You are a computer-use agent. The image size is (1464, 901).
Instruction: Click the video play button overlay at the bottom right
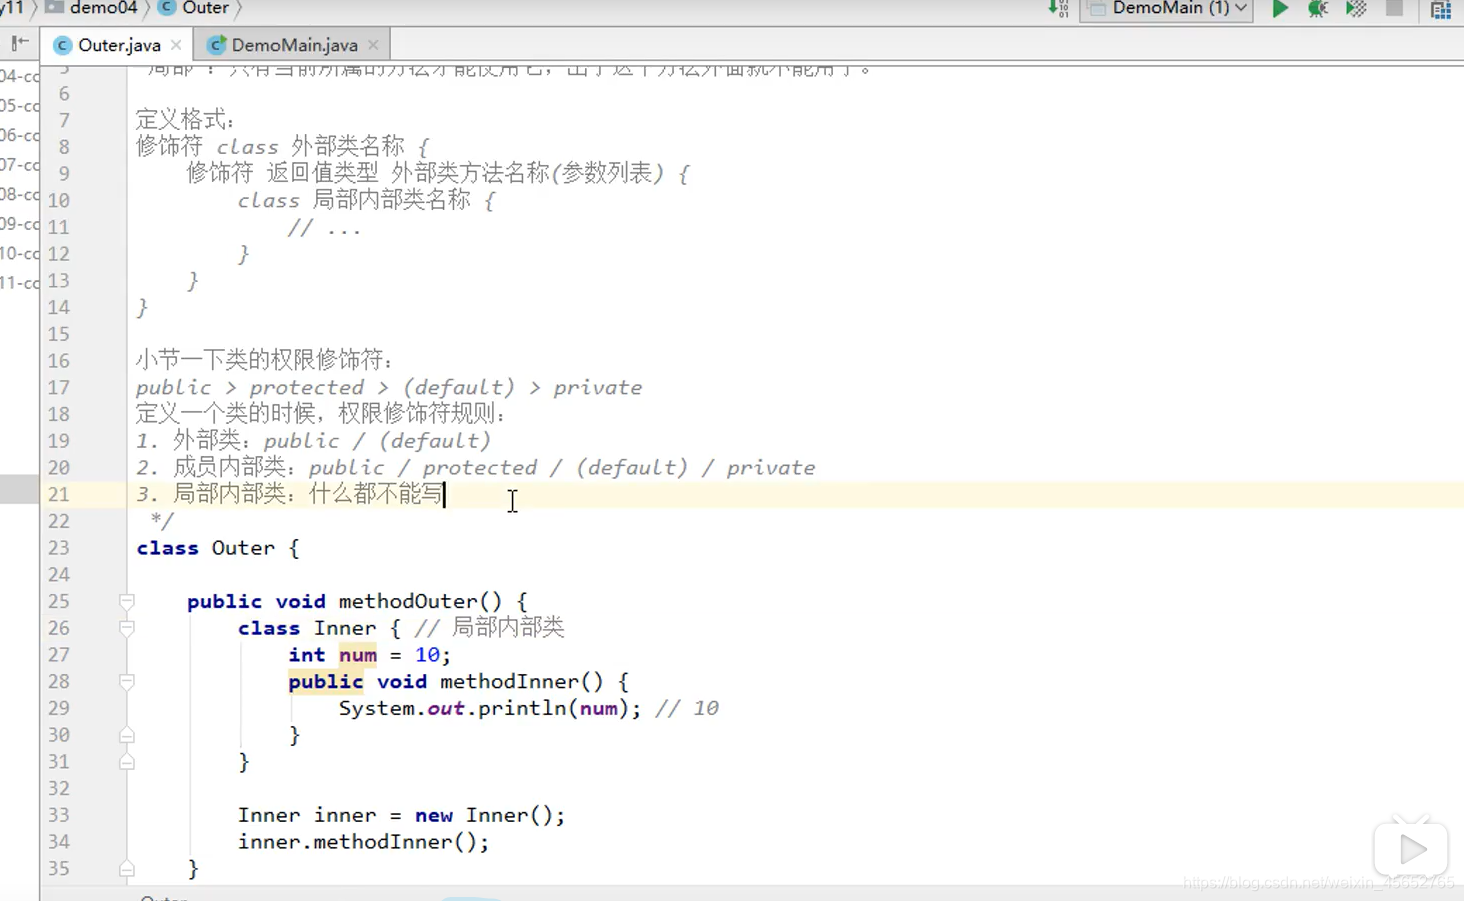tap(1411, 850)
